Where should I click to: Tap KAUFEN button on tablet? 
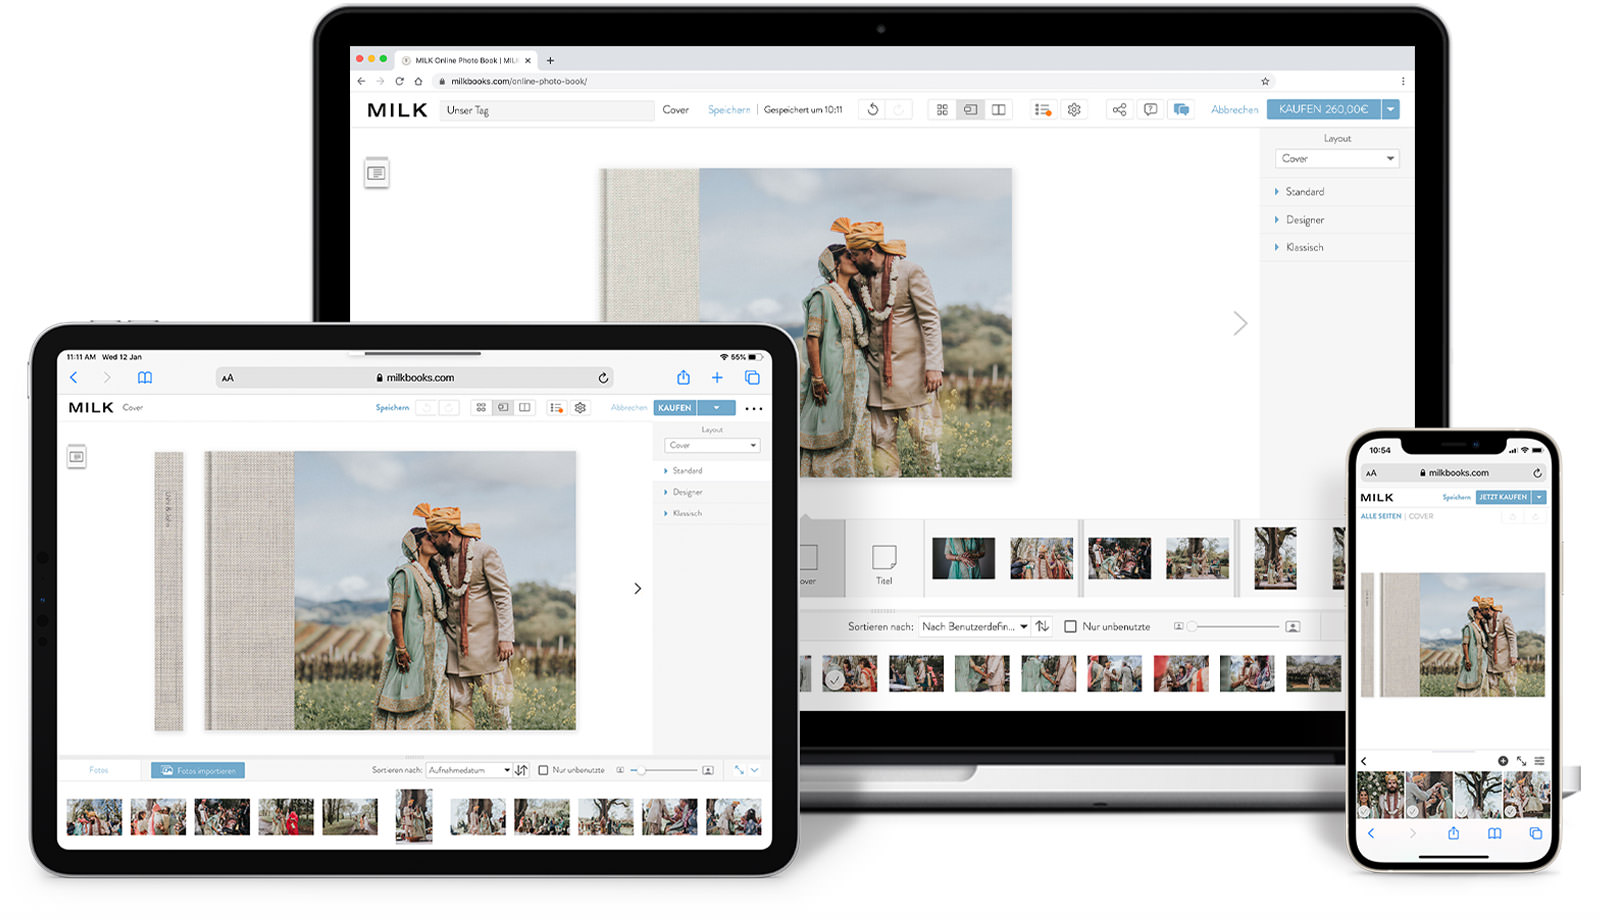pos(675,408)
